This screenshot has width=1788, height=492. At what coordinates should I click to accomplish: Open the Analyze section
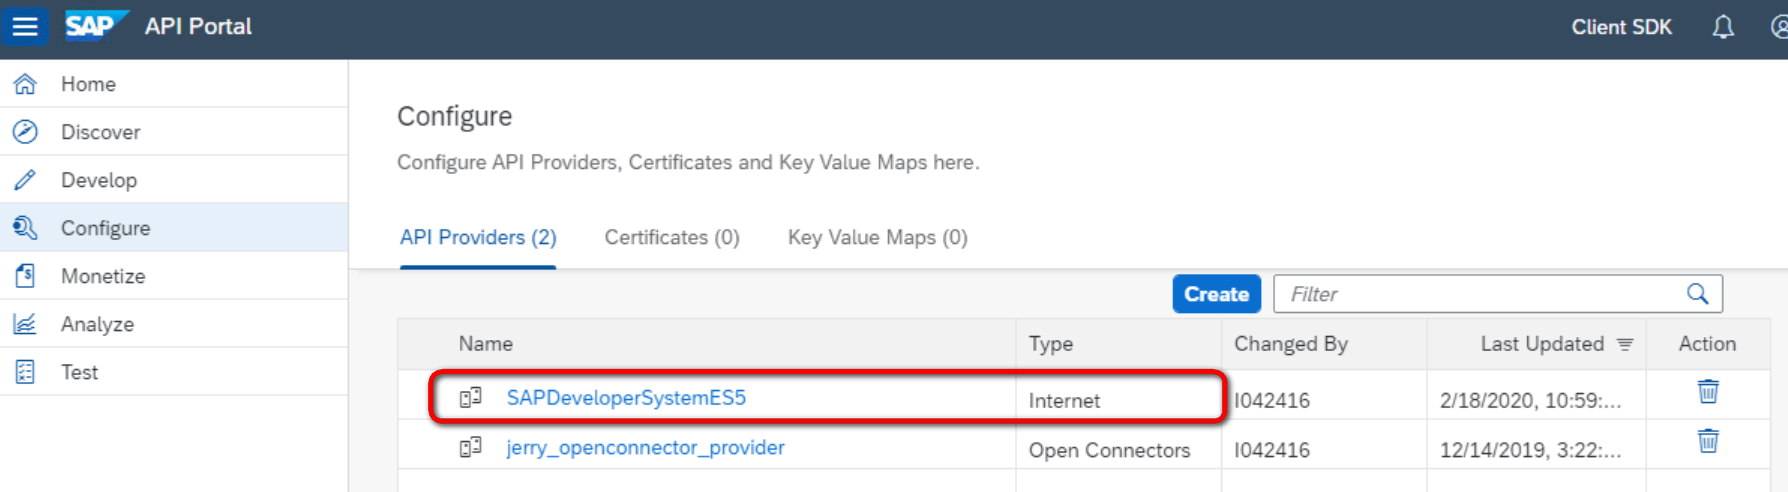174,324
